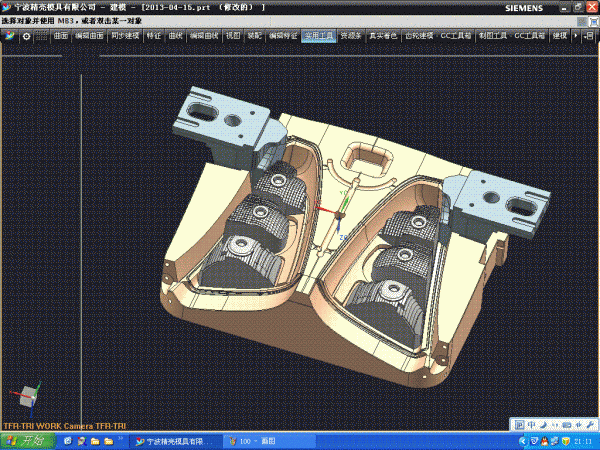The image size is (600, 450).
Task: Switch to the 特征 tab
Action: point(154,36)
